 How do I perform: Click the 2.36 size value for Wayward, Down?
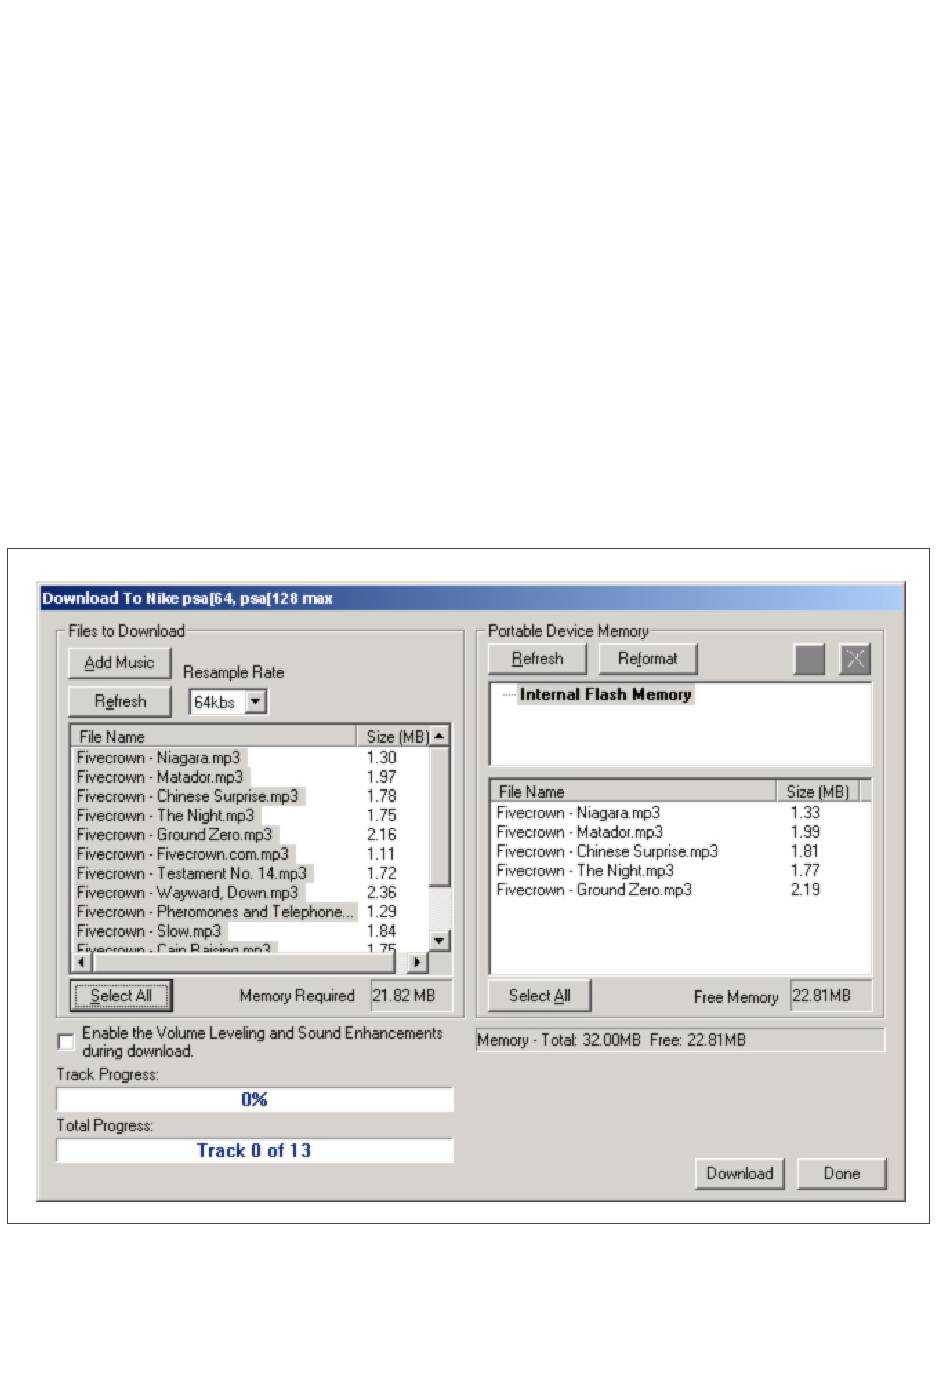point(382,892)
